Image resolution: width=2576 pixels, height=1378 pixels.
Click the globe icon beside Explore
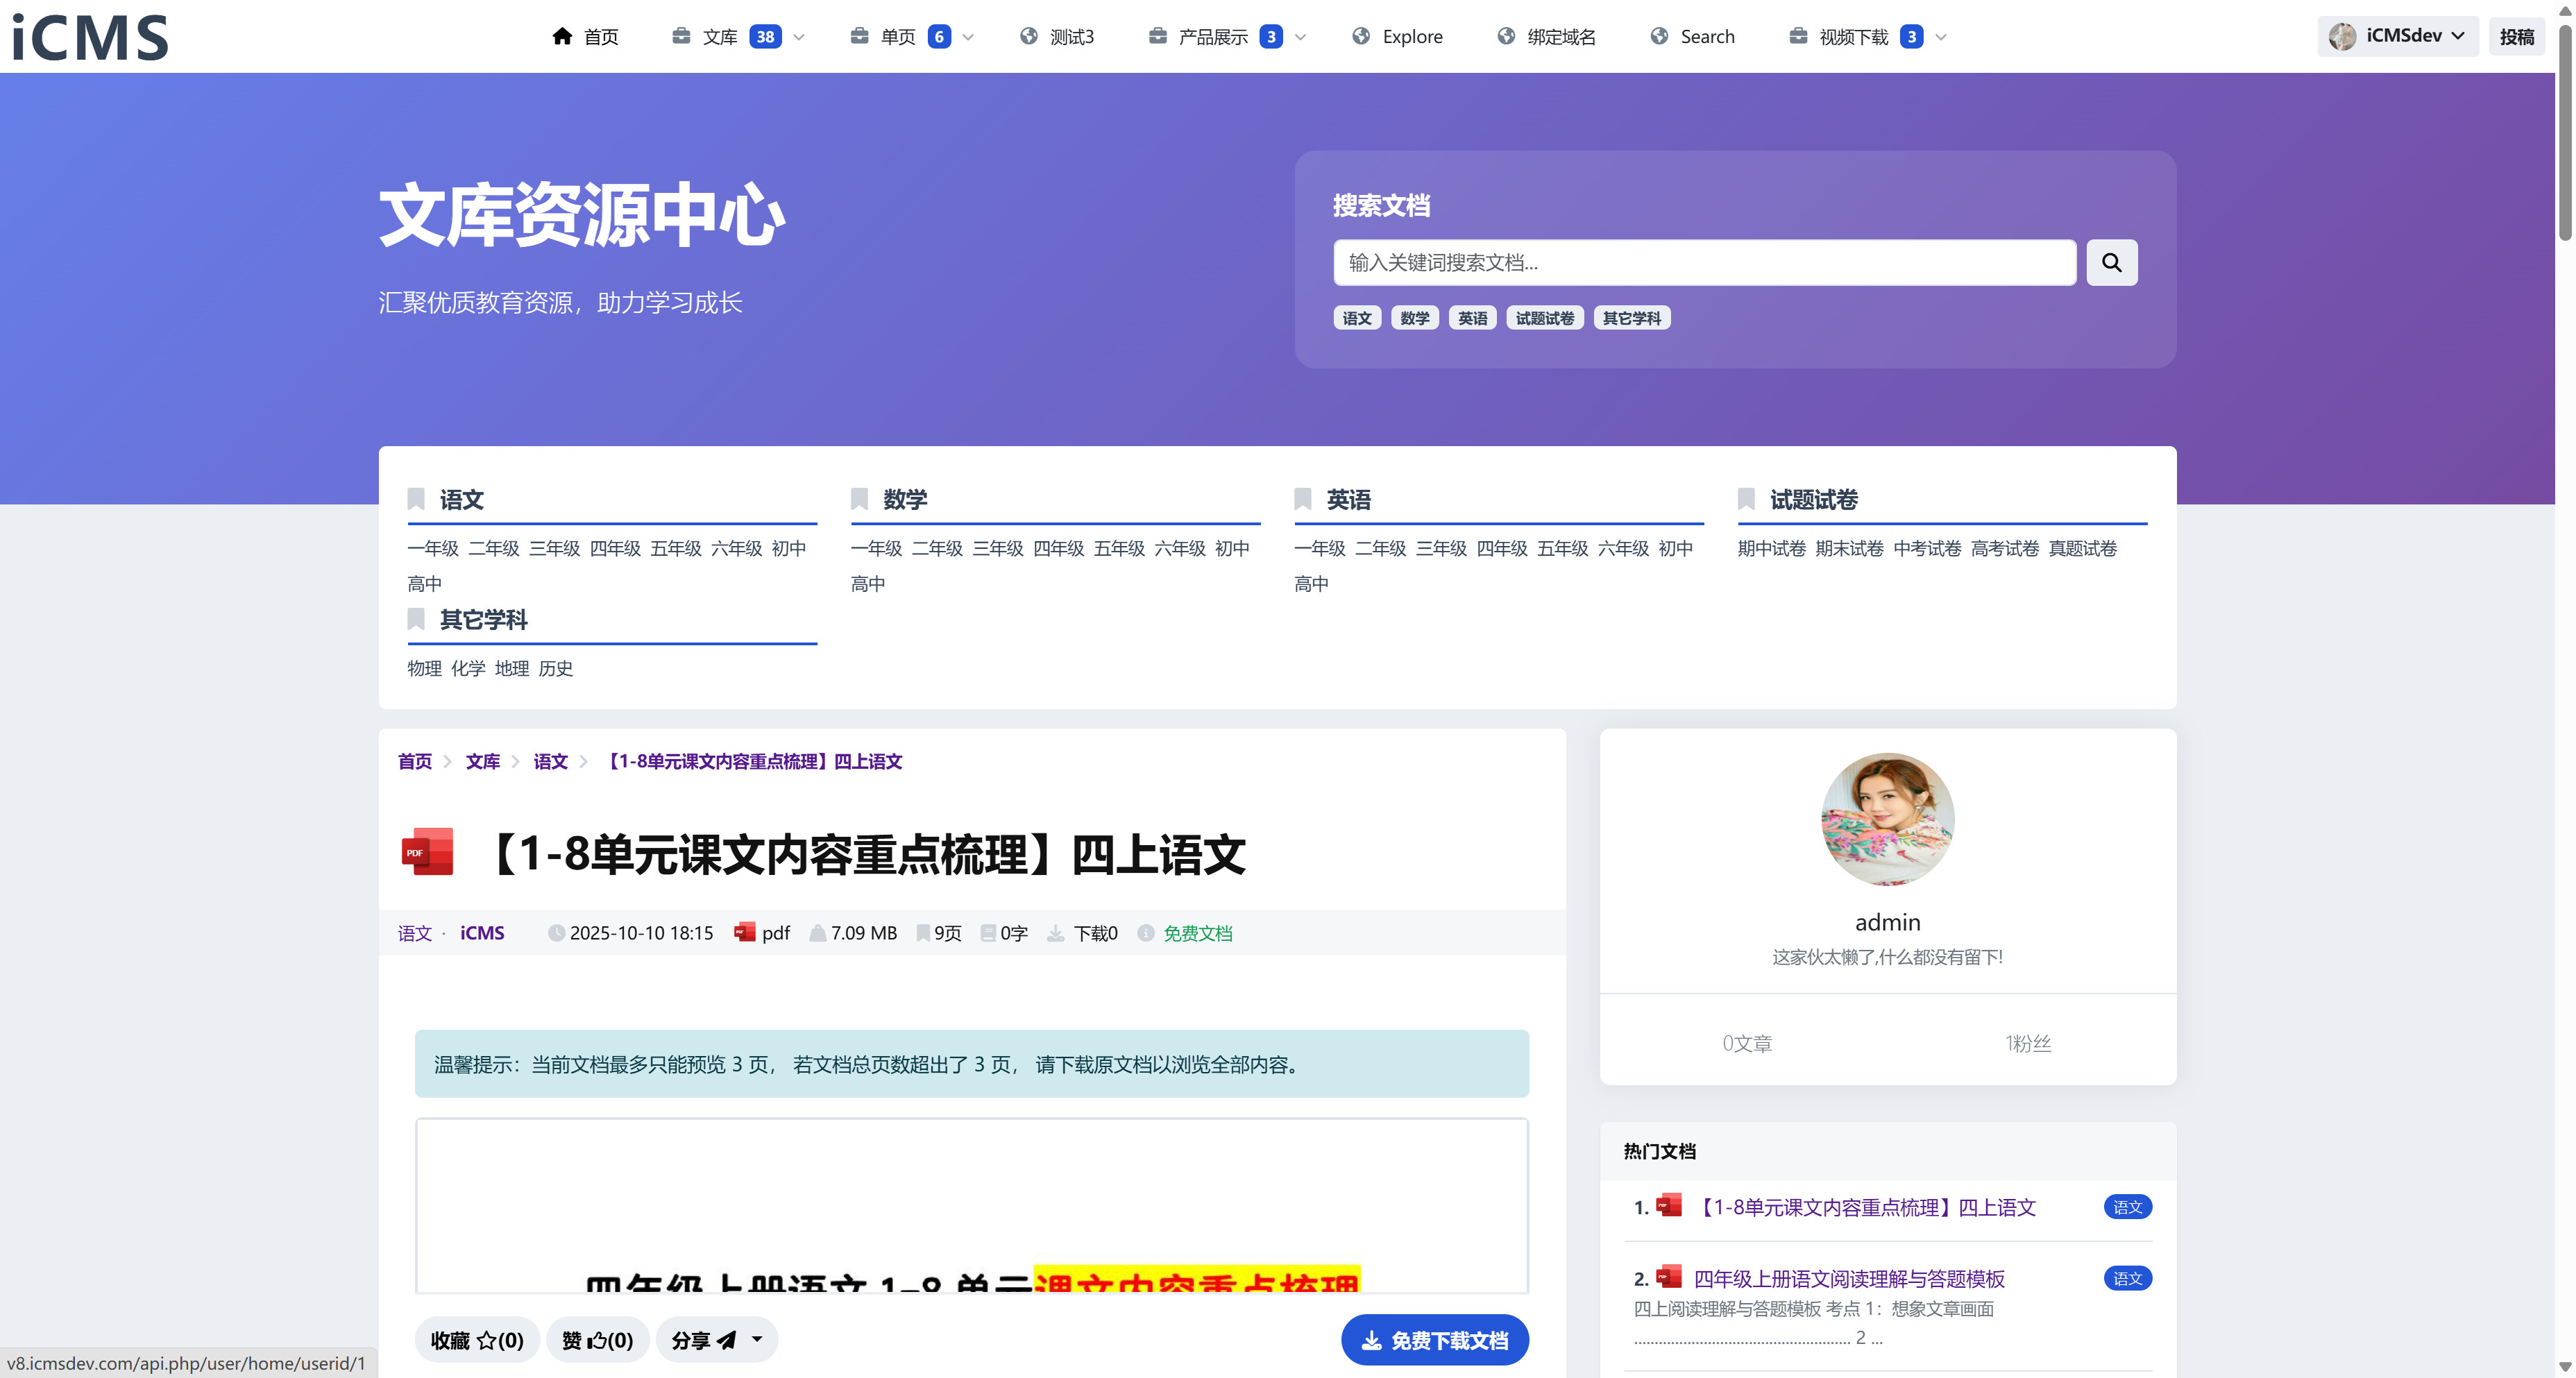tap(1361, 36)
